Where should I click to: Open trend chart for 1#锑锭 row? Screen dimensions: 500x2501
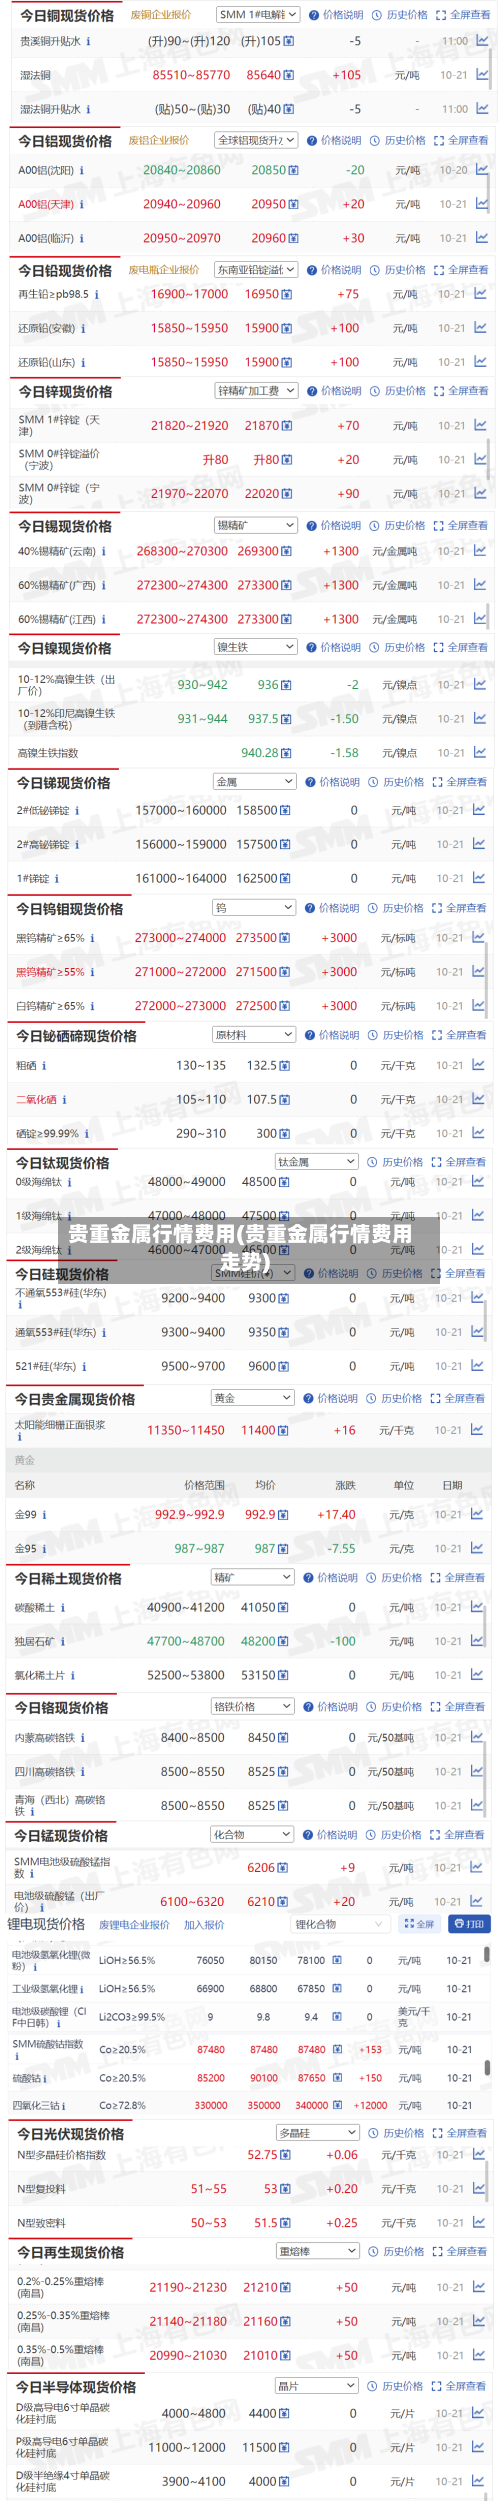click(479, 878)
